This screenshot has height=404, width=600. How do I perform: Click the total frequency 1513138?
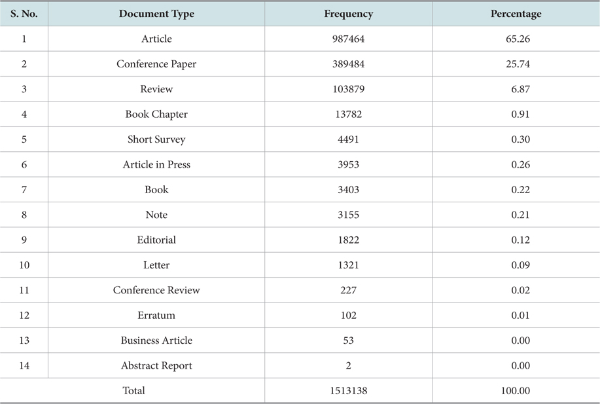pyautogui.click(x=348, y=390)
